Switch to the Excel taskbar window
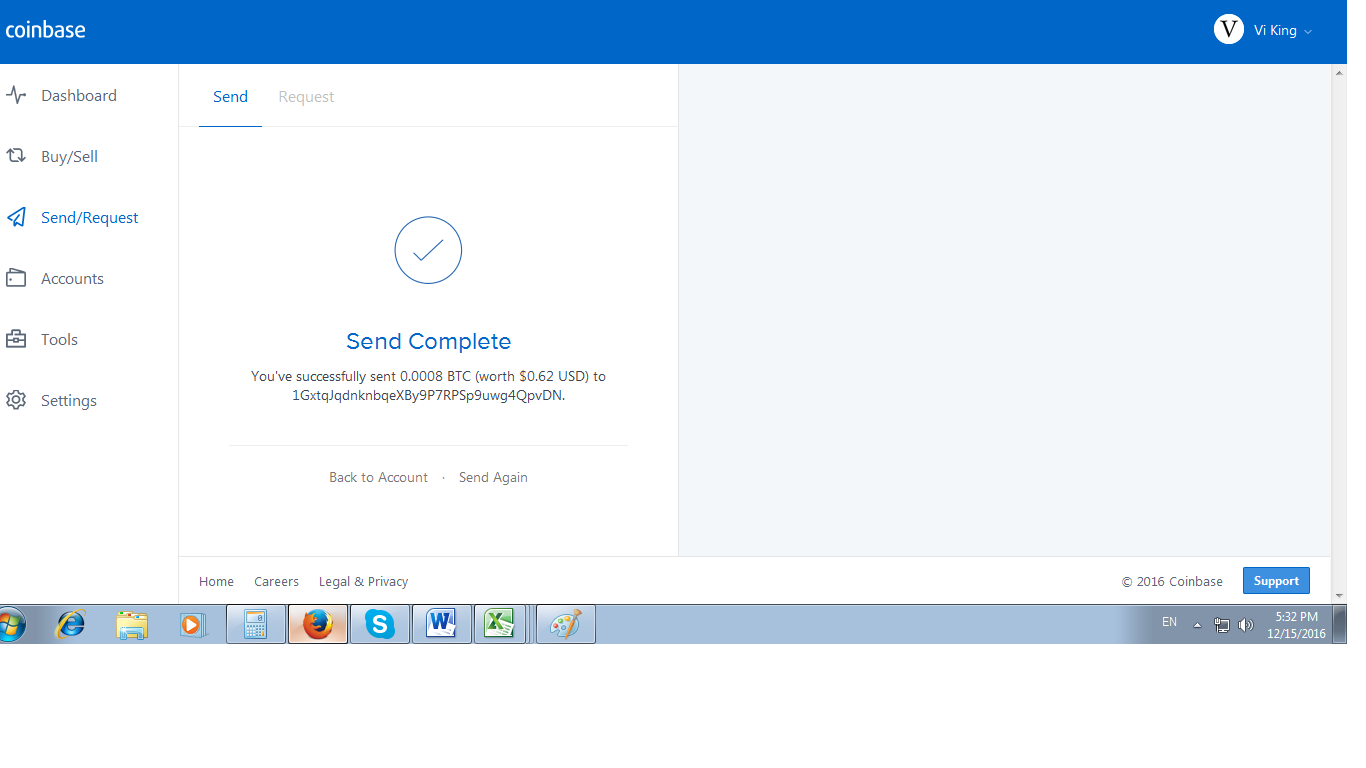The width and height of the screenshot is (1366, 768). click(x=500, y=625)
